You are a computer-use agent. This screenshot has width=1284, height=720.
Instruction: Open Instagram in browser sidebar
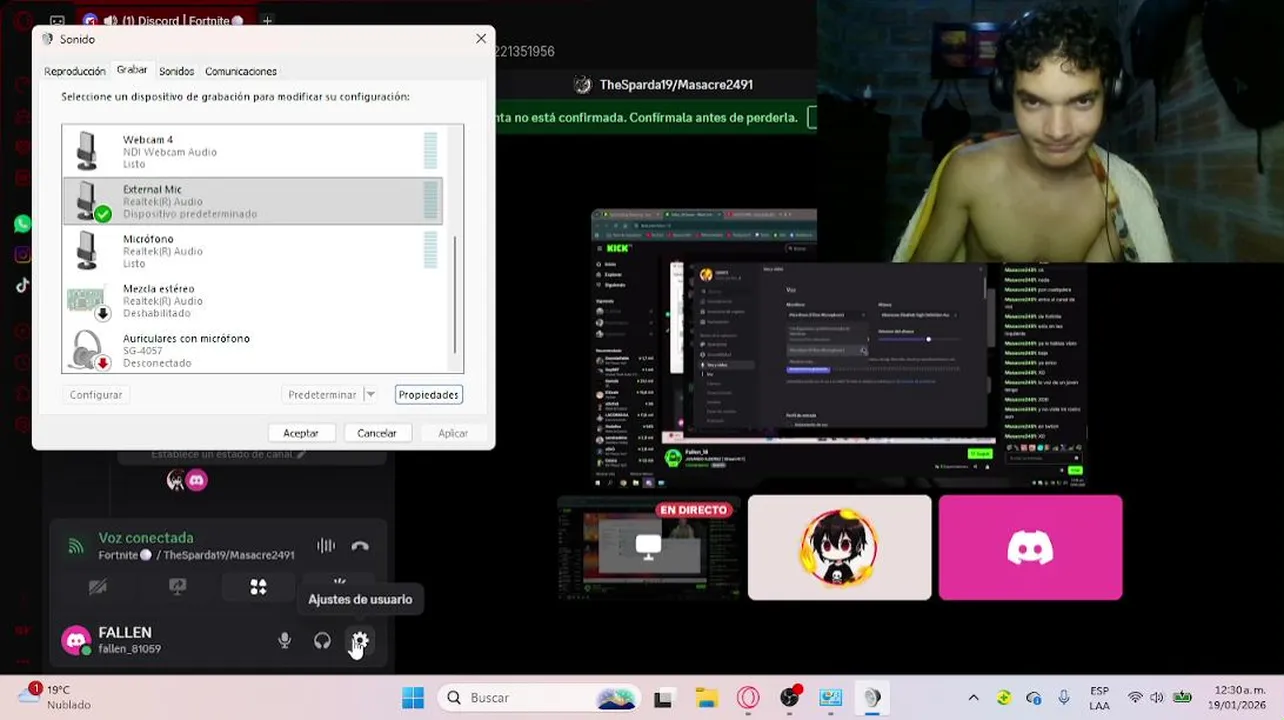[x=22, y=255]
